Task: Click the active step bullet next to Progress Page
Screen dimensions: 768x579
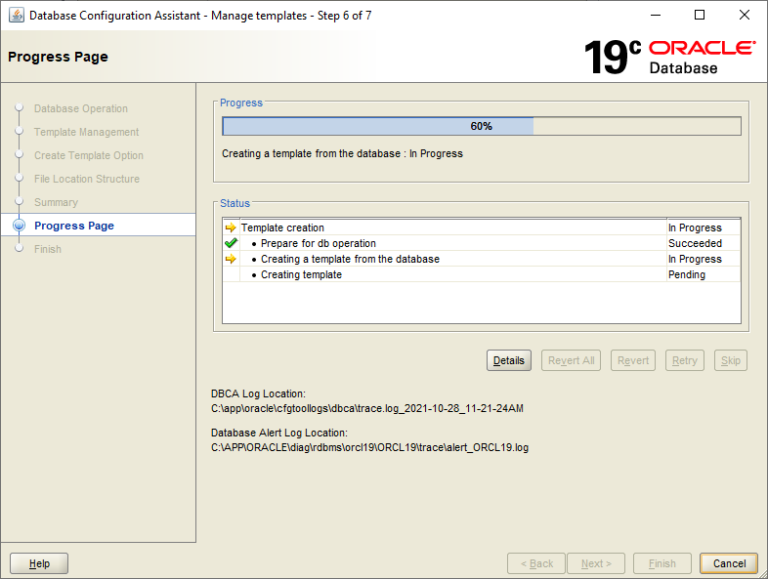Action: tap(19, 225)
